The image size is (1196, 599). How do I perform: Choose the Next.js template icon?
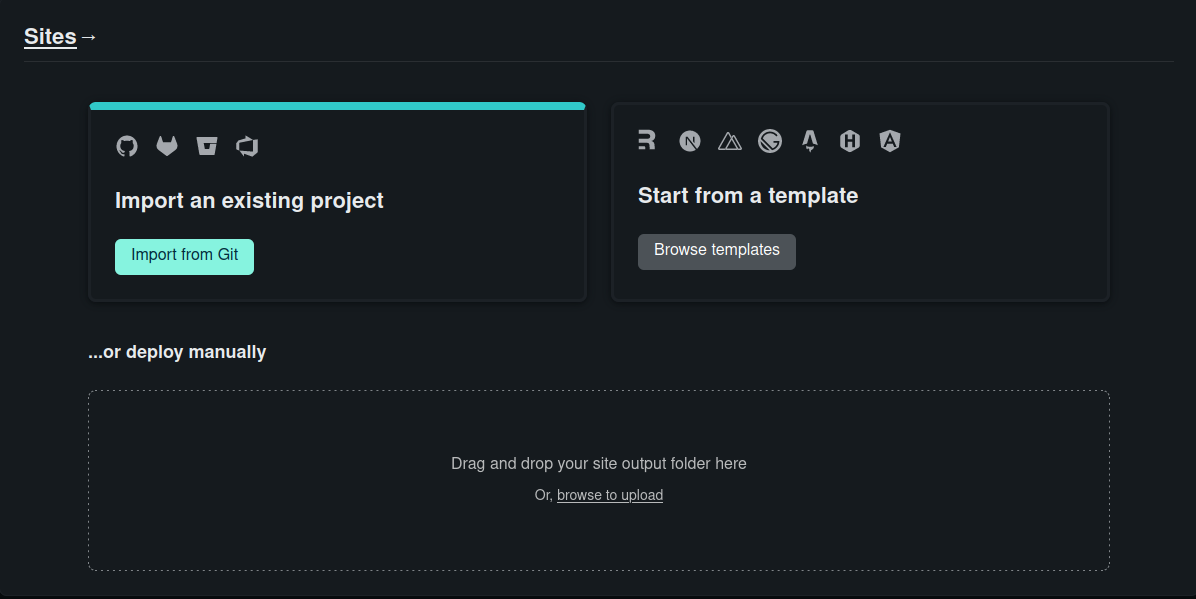tap(690, 141)
